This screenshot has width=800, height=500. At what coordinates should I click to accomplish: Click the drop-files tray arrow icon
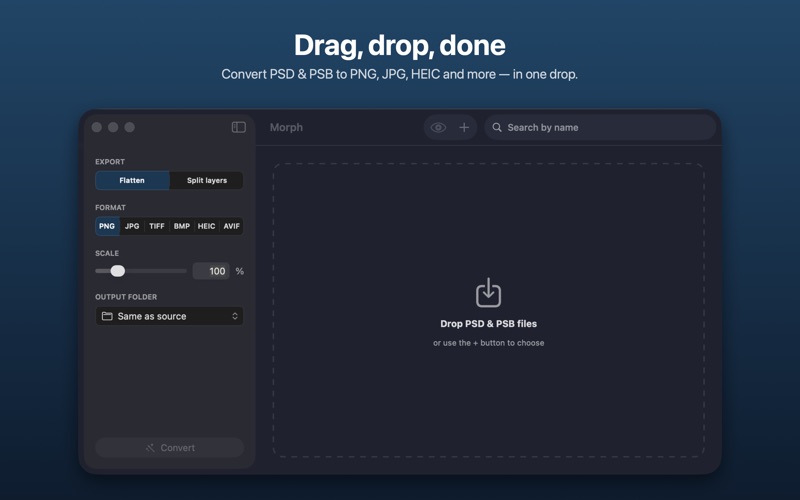click(x=488, y=292)
